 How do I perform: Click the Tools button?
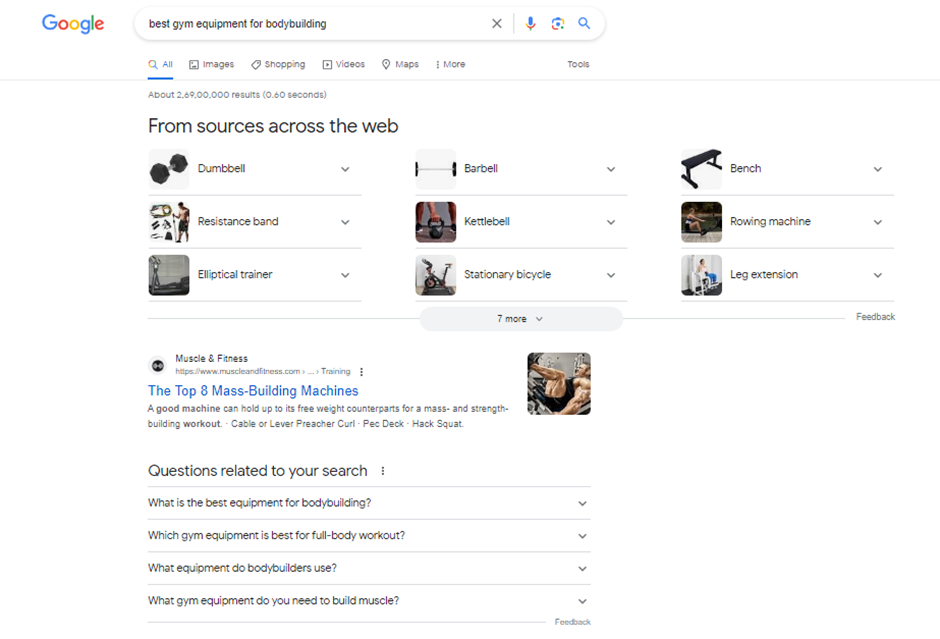coord(578,64)
